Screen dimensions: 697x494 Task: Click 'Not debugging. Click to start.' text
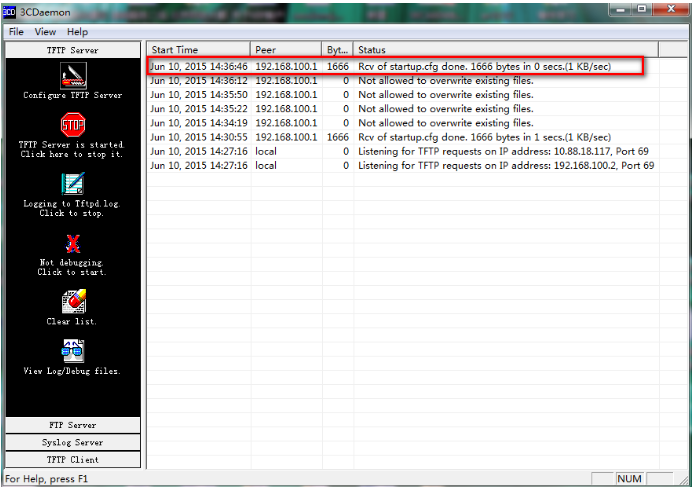(x=72, y=268)
